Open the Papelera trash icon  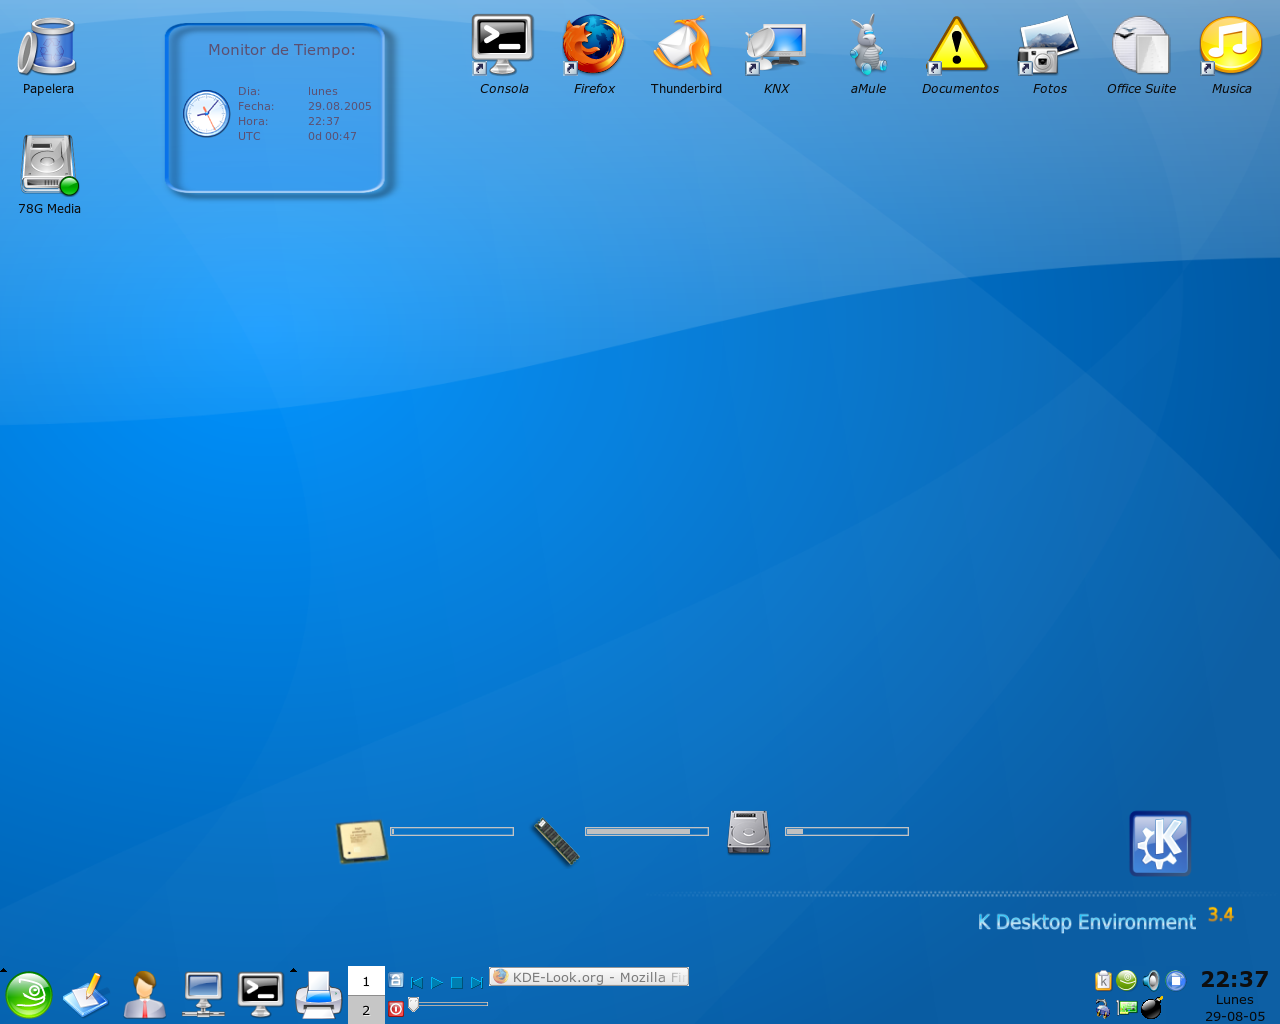(x=47, y=47)
